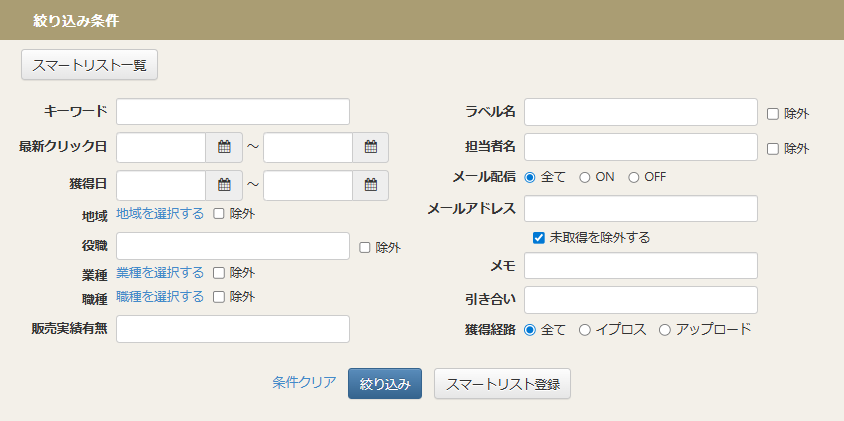Image resolution: width=844 pixels, height=421 pixels.
Task: Open the 職種を選択する link
Action: (160, 297)
